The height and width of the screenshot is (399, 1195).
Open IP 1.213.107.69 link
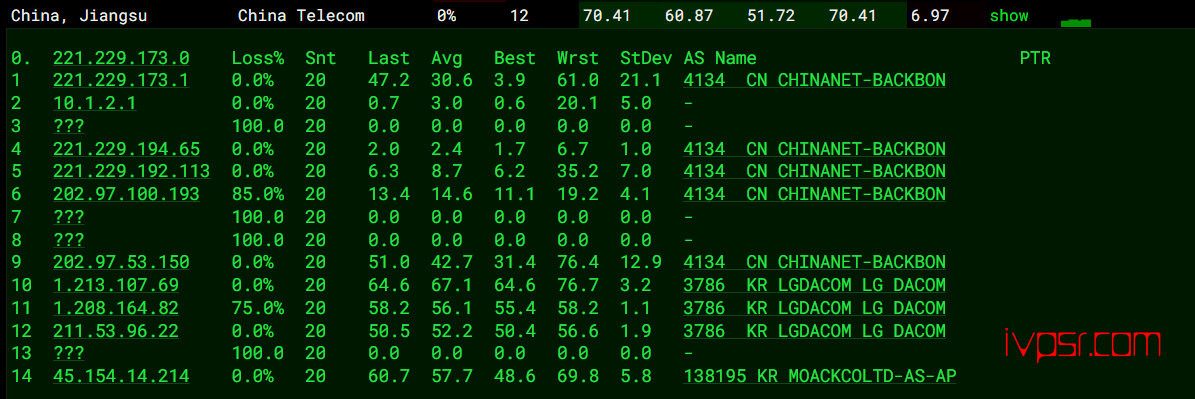point(116,286)
